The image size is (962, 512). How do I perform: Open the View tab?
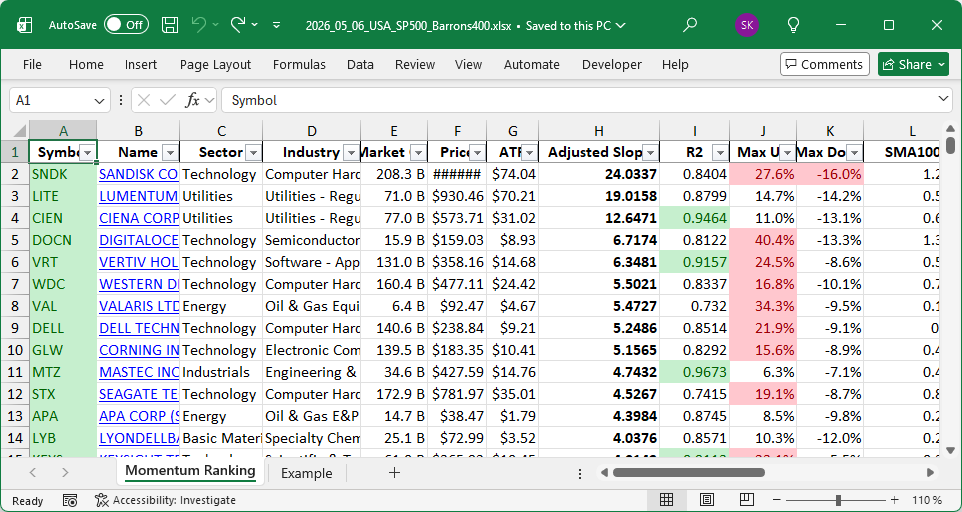coord(468,64)
